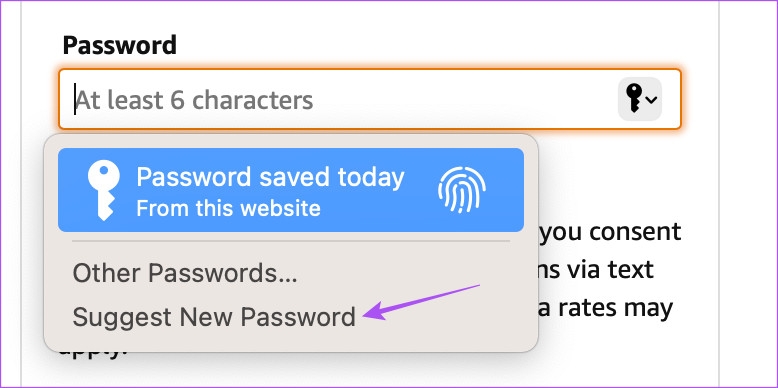Focus the password field with placeholder text

[x=370, y=99]
